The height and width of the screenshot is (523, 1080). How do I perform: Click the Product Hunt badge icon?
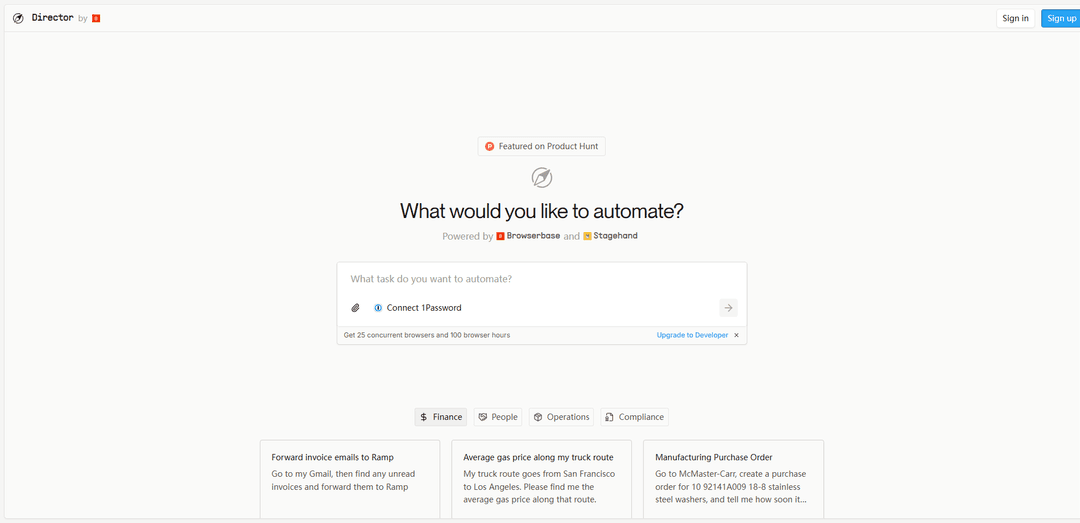[x=490, y=146]
